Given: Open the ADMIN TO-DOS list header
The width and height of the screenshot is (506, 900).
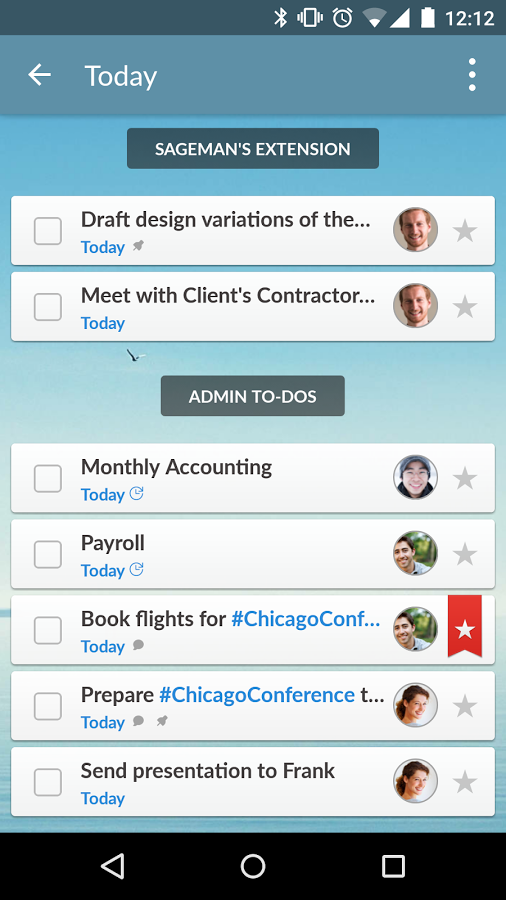Looking at the screenshot, I should (x=253, y=396).
